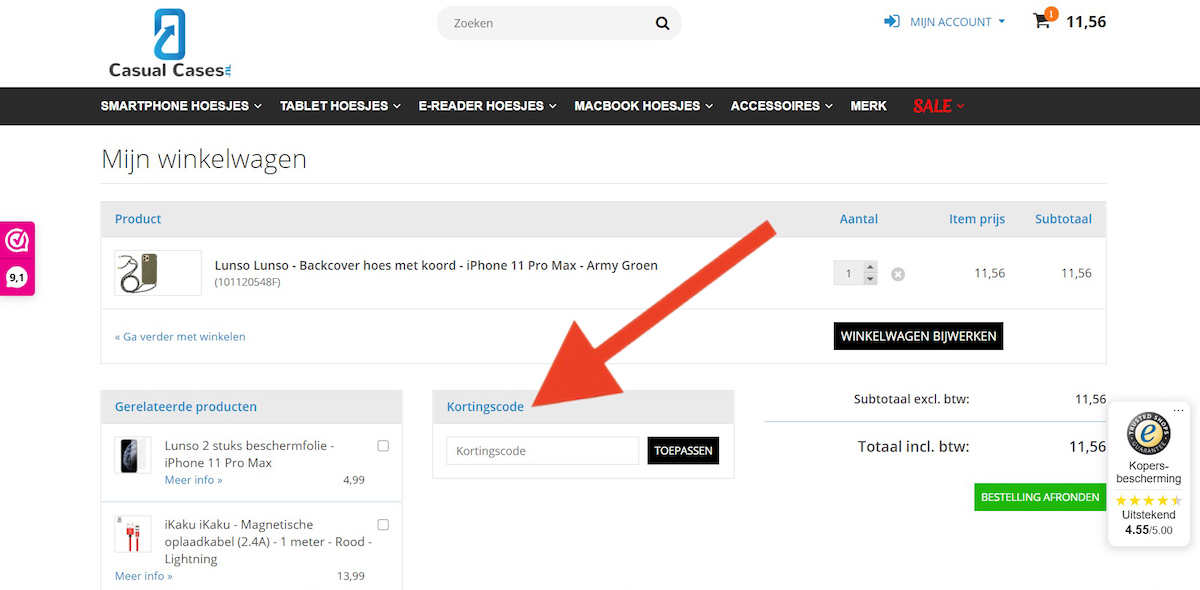The width and height of the screenshot is (1200, 590).
Task: Open the Casual Cases logo homepage
Action: coord(171,43)
